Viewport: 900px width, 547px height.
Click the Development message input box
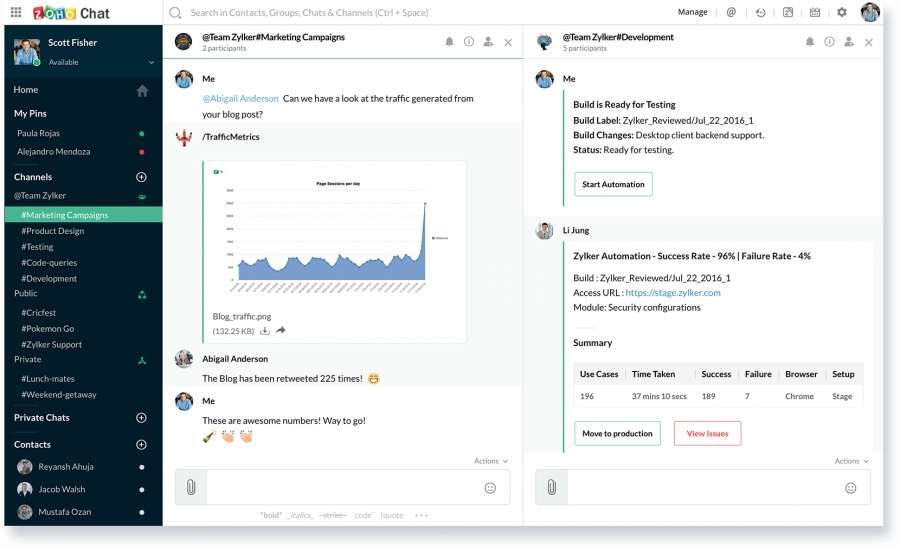tap(705, 487)
